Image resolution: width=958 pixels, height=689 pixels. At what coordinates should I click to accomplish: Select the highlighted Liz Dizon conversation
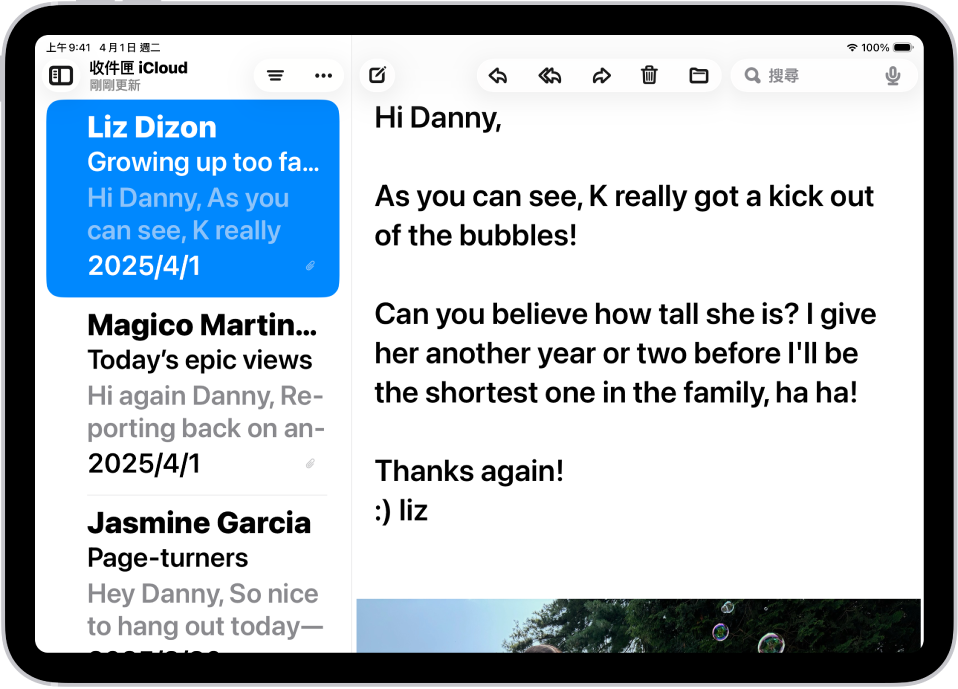[192, 197]
